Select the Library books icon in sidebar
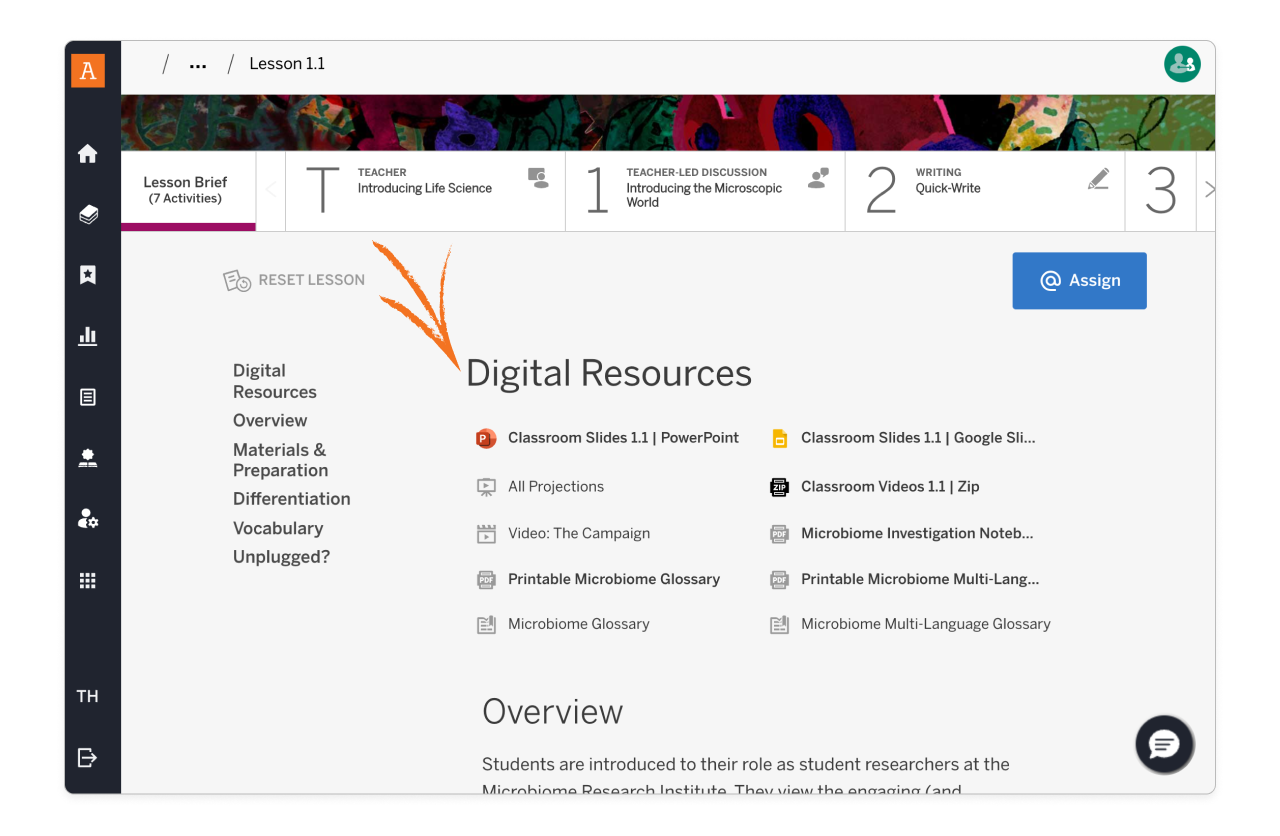Screen dimensions: 1280x836 [87, 214]
